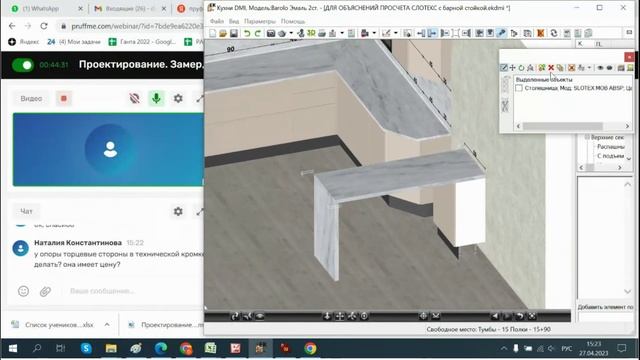Open a project file with the folder icon
This screenshot has width=640, height=360.
223,33
